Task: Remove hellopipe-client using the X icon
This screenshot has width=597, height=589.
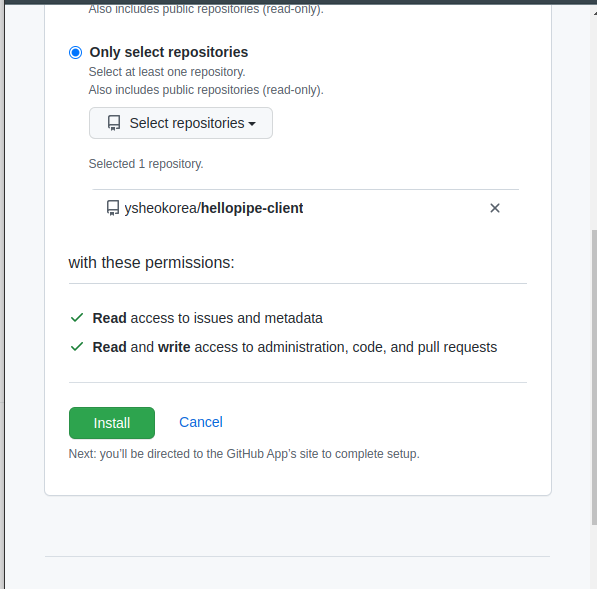Action: pos(495,208)
